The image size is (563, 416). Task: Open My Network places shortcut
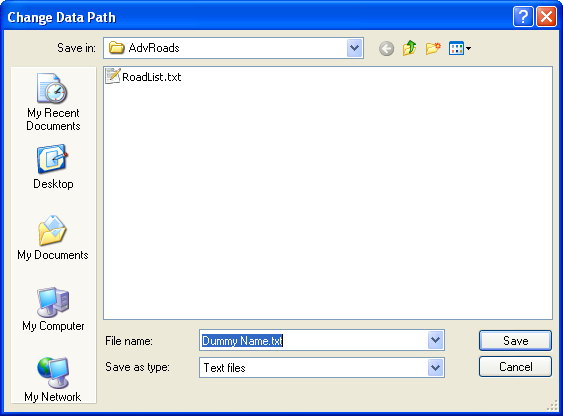tap(53, 379)
